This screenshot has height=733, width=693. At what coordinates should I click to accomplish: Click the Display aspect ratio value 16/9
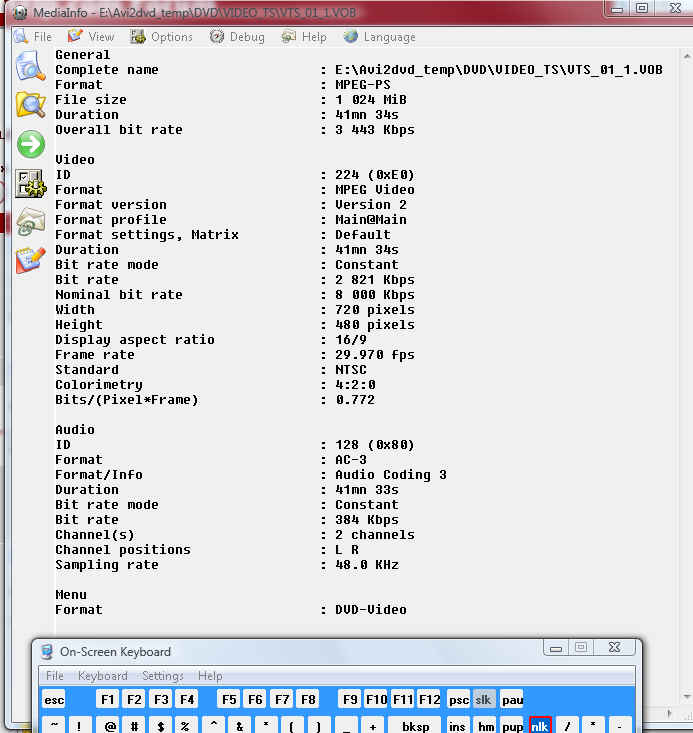(351, 339)
